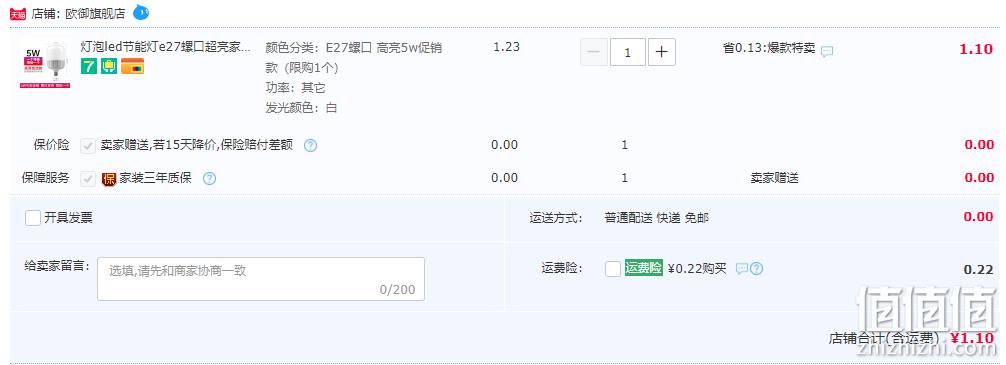Increase quantity with the plus button
The width and height of the screenshot is (1006, 365).
[x=661, y=53]
